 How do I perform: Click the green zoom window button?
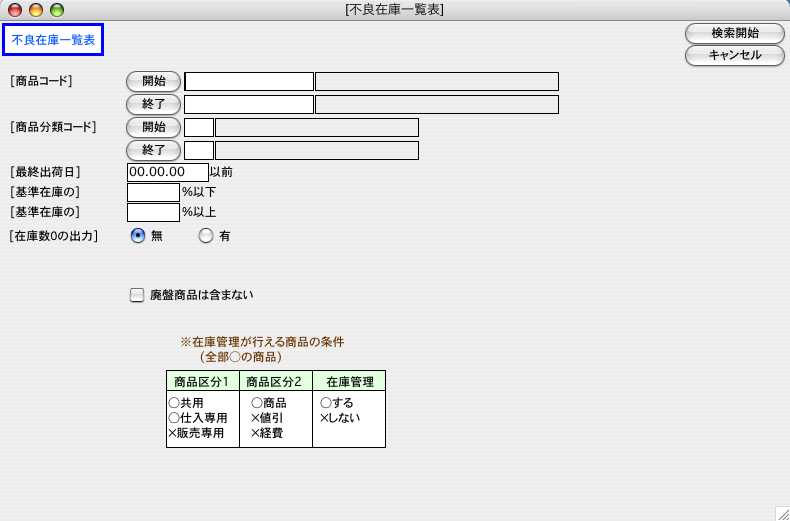coord(56,10)
